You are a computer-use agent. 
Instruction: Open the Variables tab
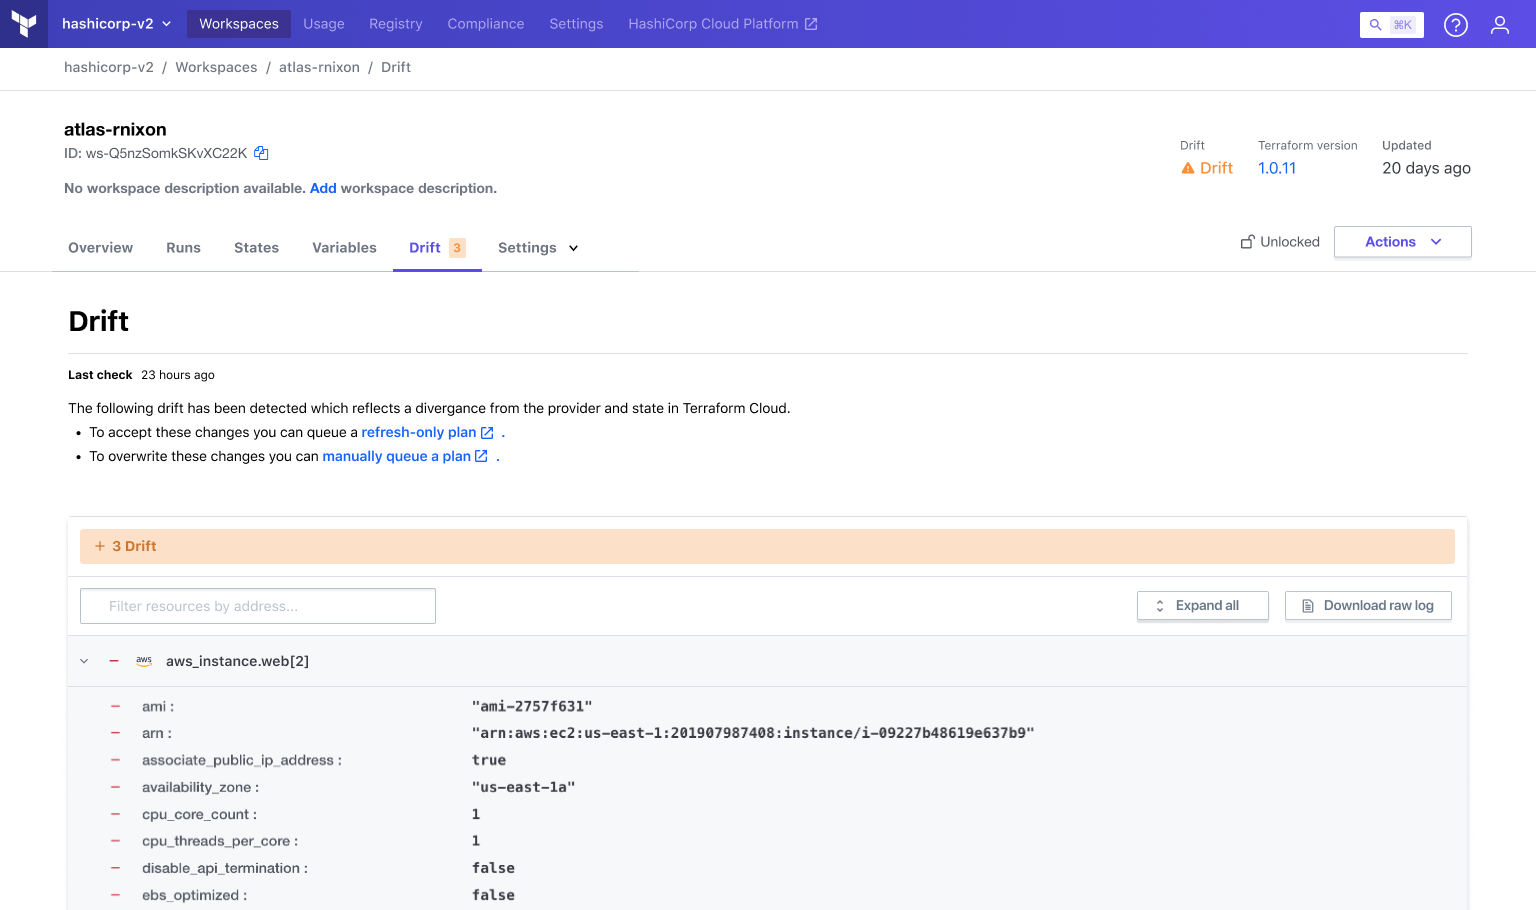[x=344, y=247]
